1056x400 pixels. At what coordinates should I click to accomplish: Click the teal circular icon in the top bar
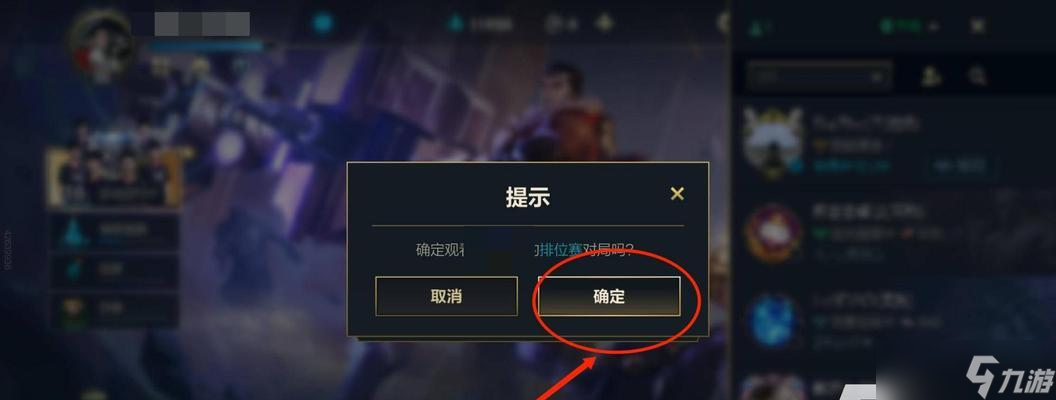point(323,23)
